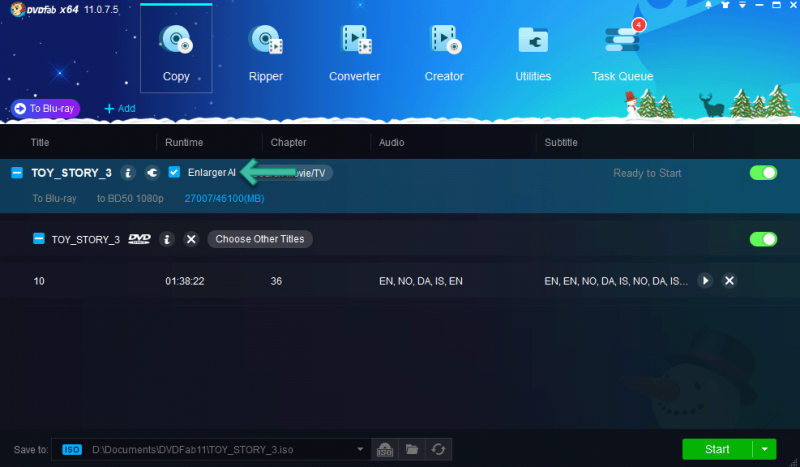Switch to the Creator module
The height and width of the screenshot is (467, 800).
(x=444, y=53)
